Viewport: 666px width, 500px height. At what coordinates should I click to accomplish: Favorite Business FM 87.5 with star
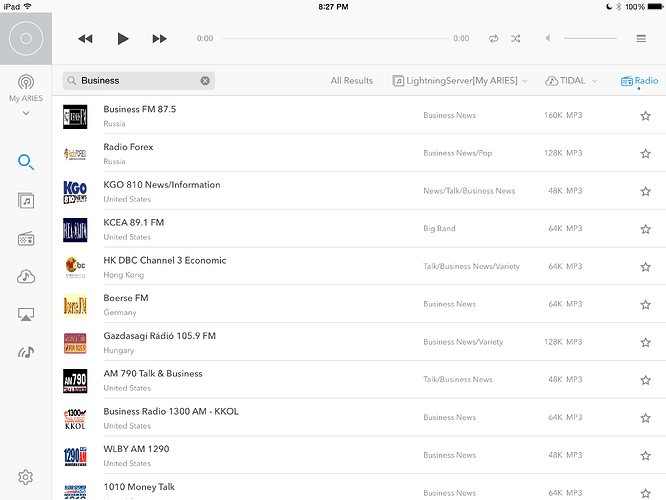point(646,116)
